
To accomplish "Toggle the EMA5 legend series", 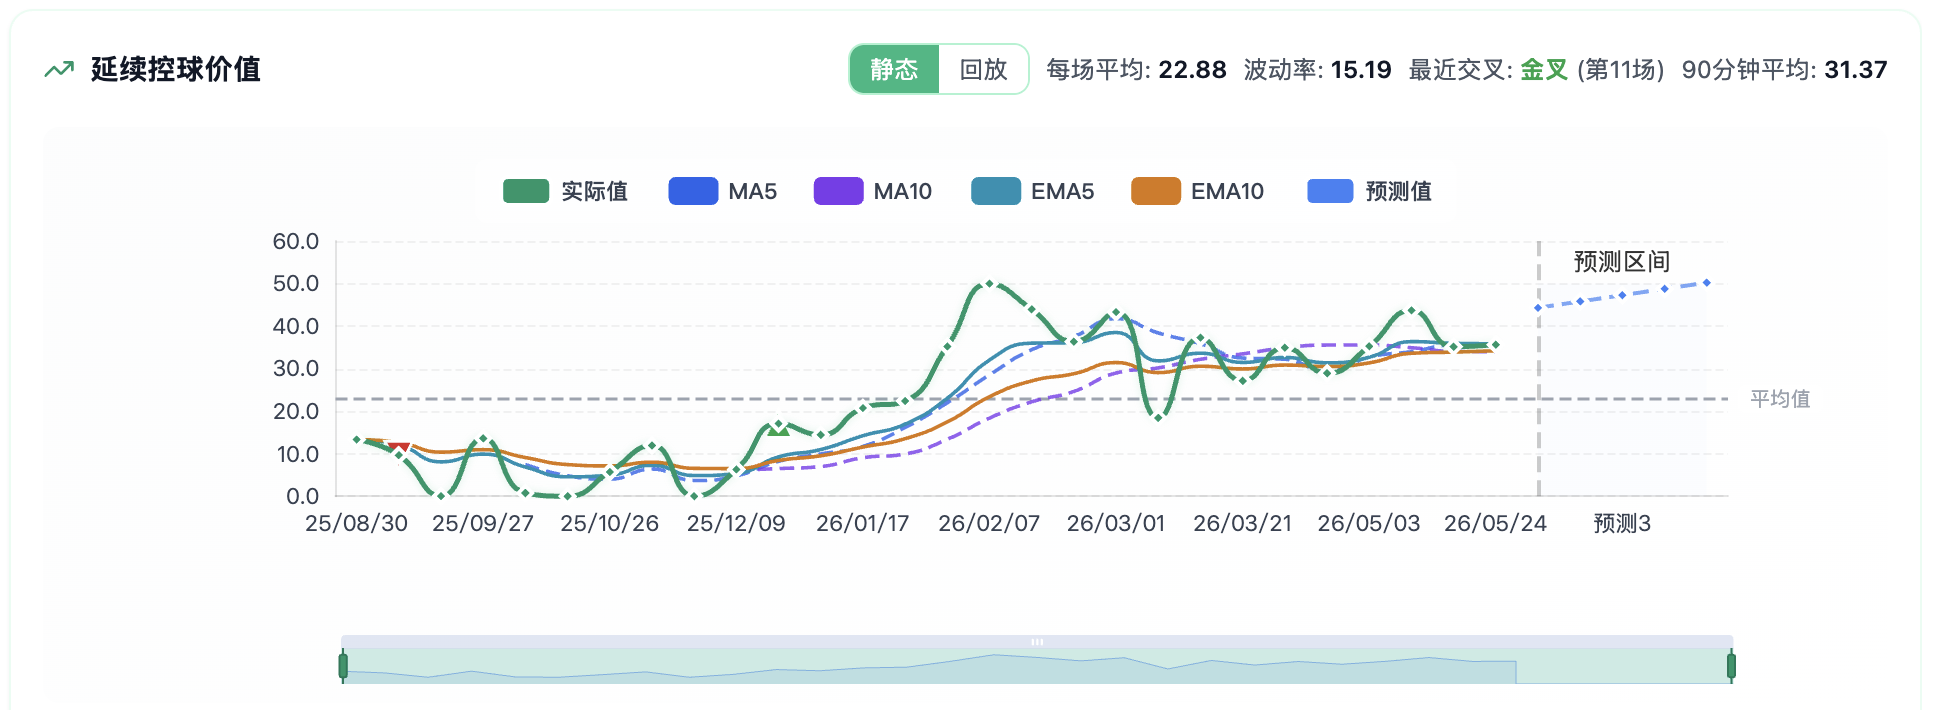I will point(1033,191).
